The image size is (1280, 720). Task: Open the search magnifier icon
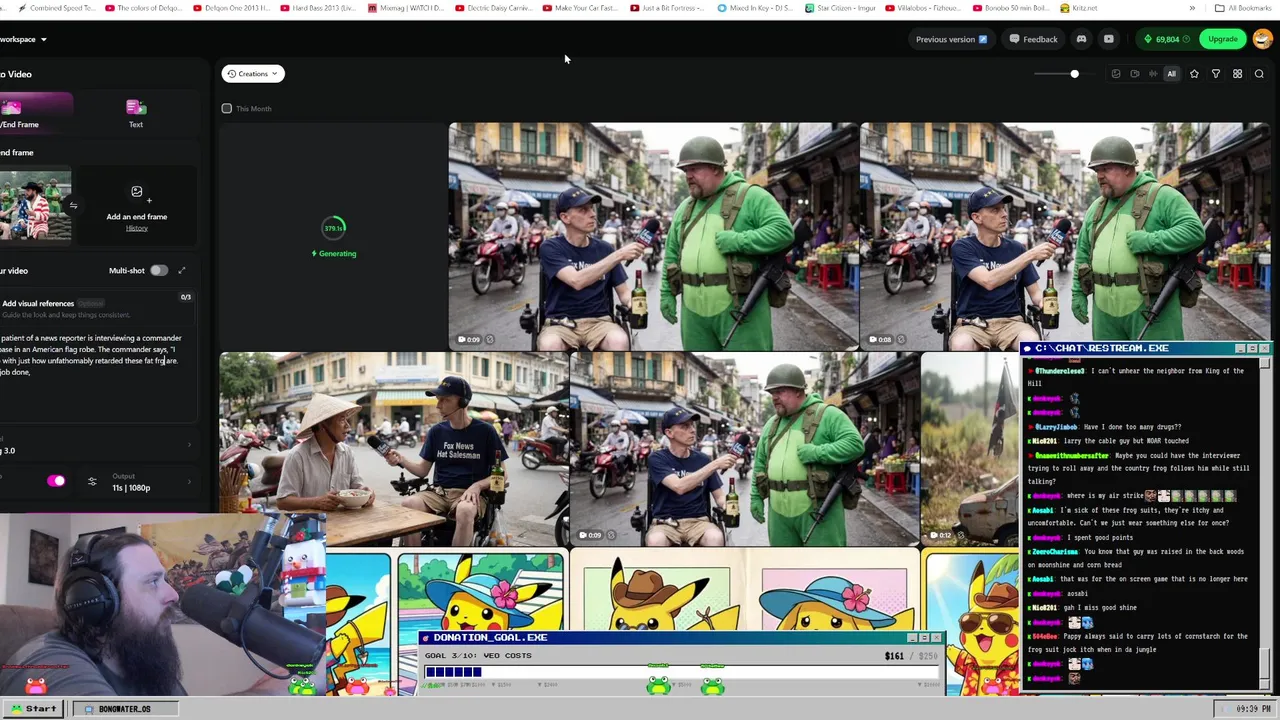1259,74
